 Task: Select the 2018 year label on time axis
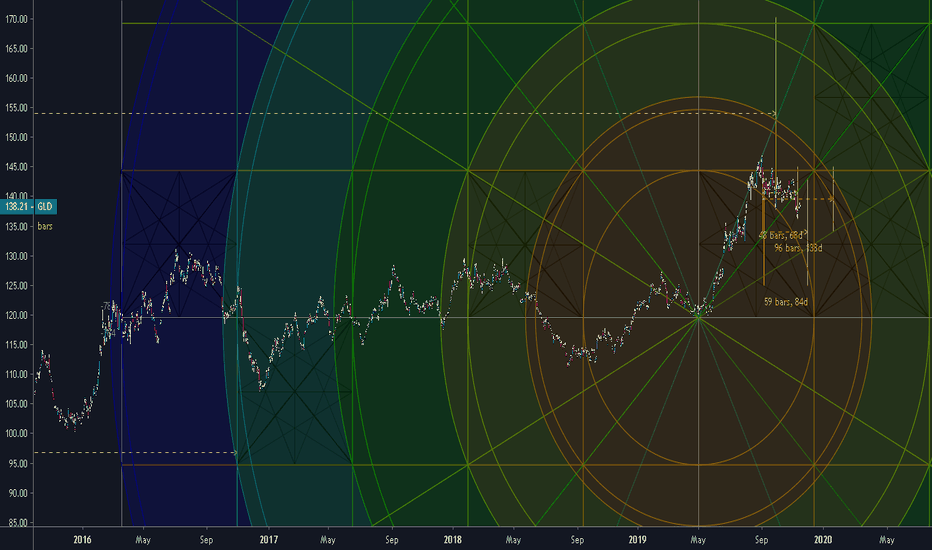tap(452, 540)
